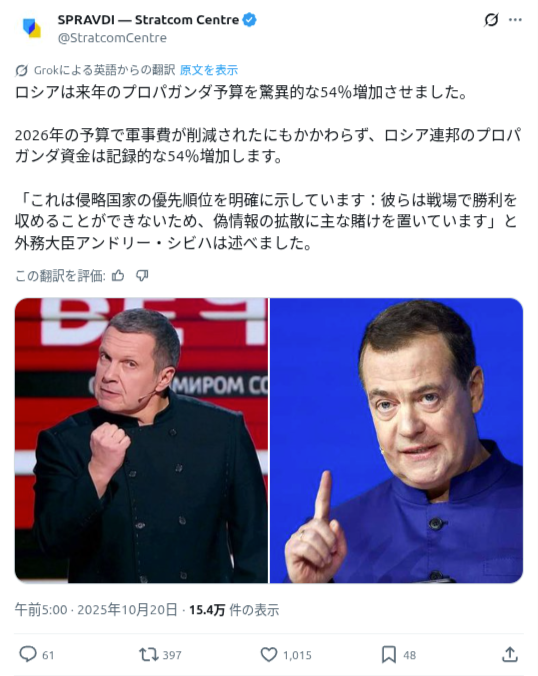Screen dimensions: 538x676
Task: Open the left photo with the raised fist
Action: pyautogui.click(x=141, y=441)
